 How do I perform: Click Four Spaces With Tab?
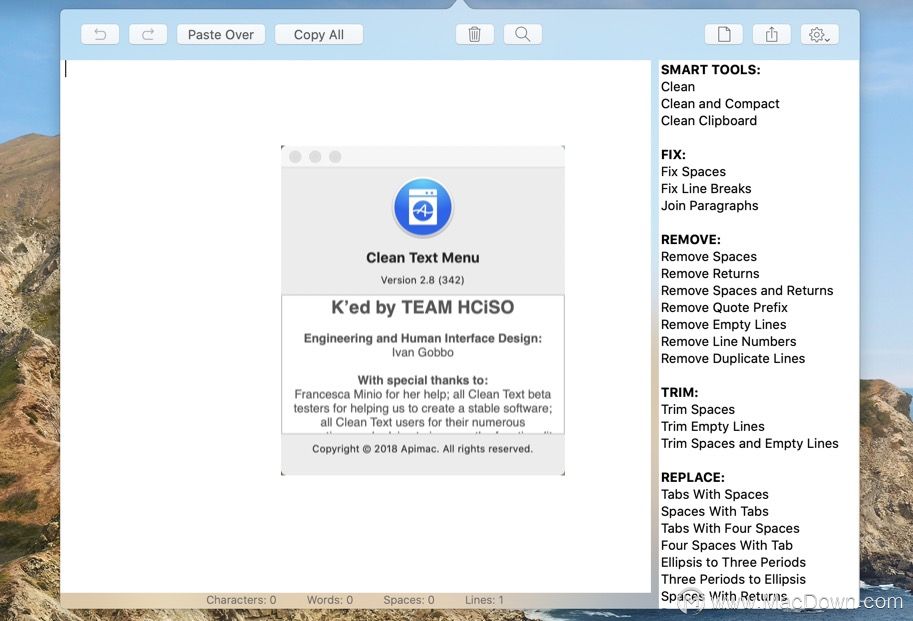coord(726,545)
